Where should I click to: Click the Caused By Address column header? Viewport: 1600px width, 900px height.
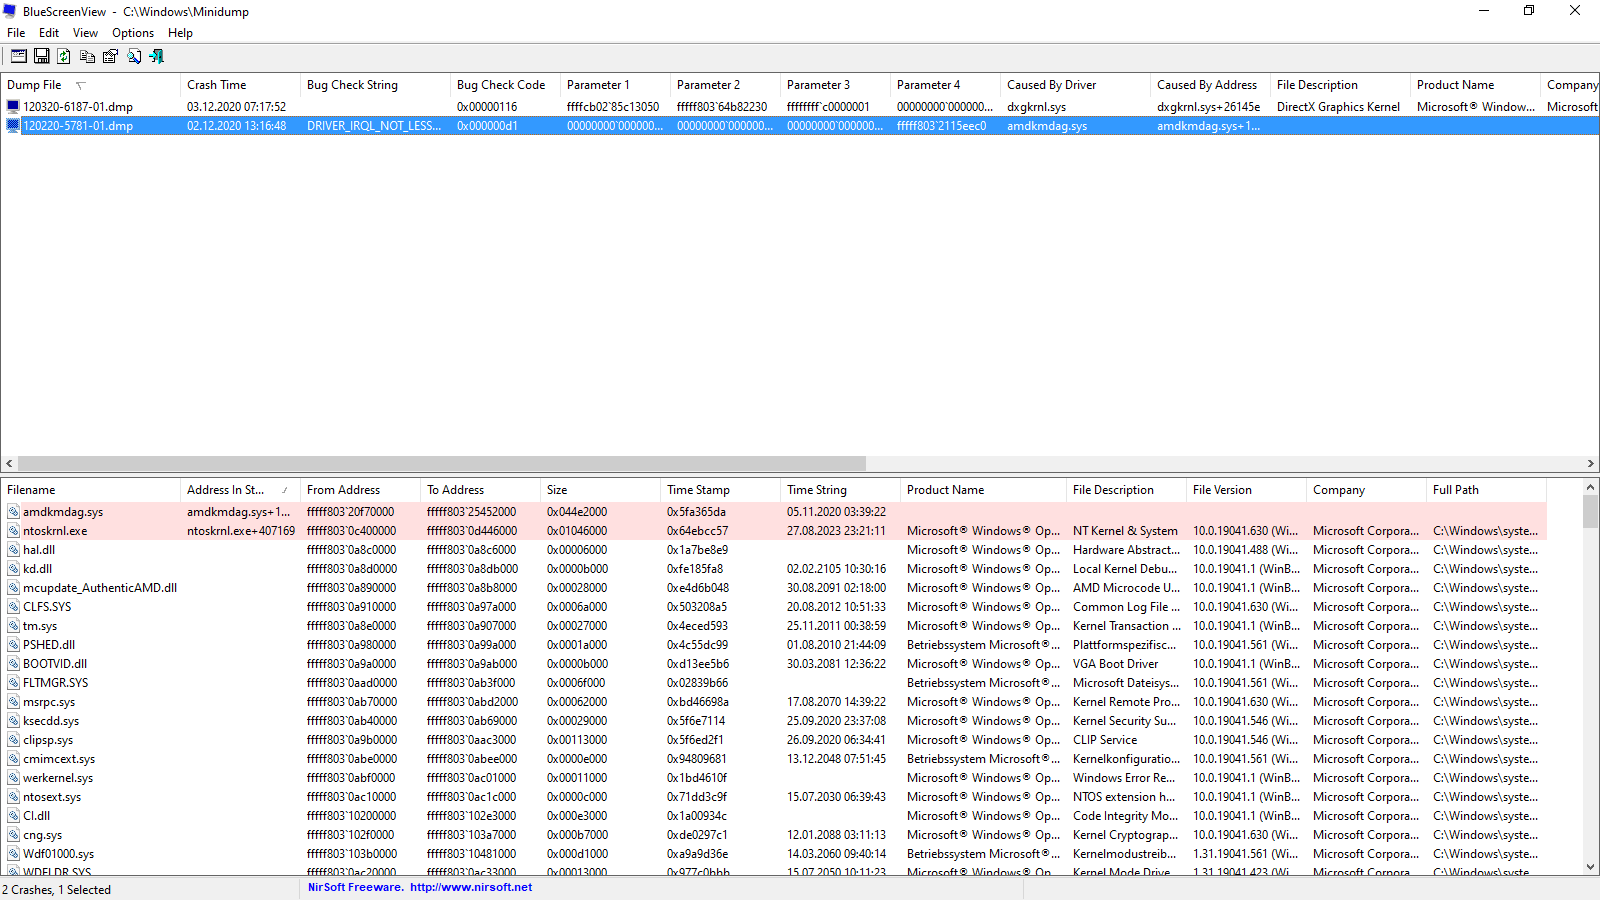point(1210,85)
